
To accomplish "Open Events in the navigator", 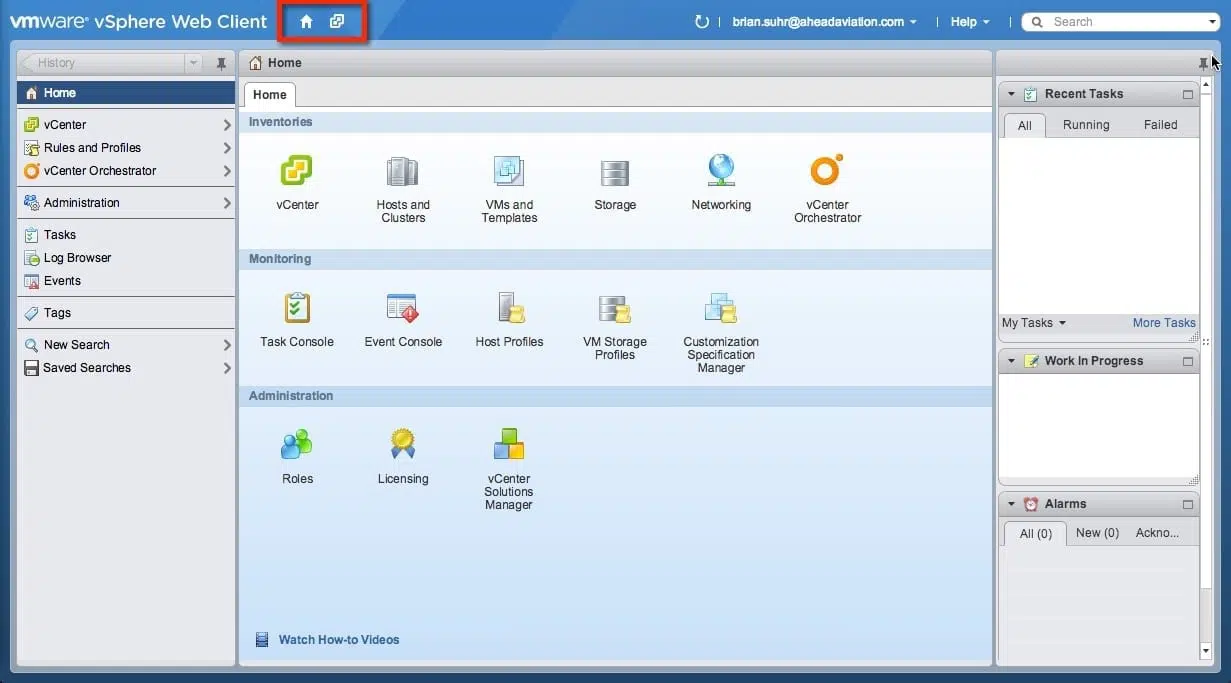I will (126, 281).
